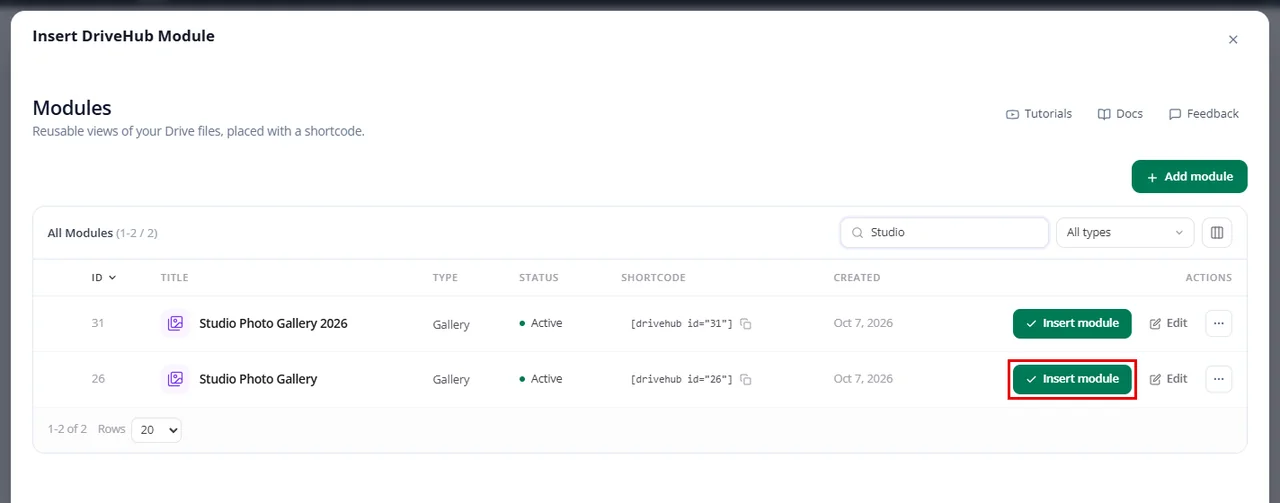Click the STATUS column header

[x=539, y=277]
